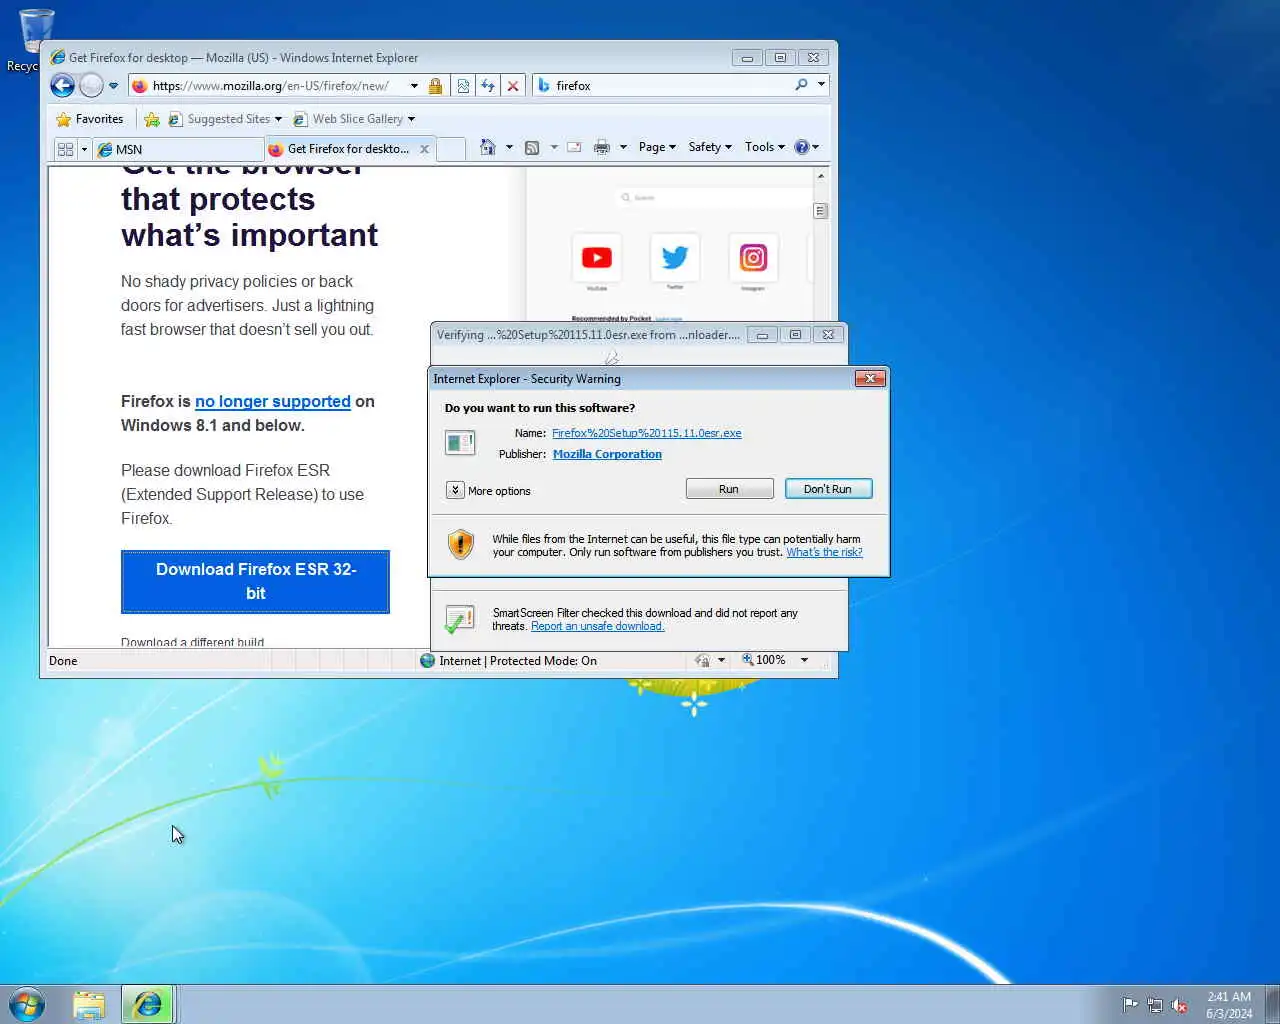The width and height of the screenshot is (1280, 1024).
Task: Click the Run button
Action: pos(729,489)
